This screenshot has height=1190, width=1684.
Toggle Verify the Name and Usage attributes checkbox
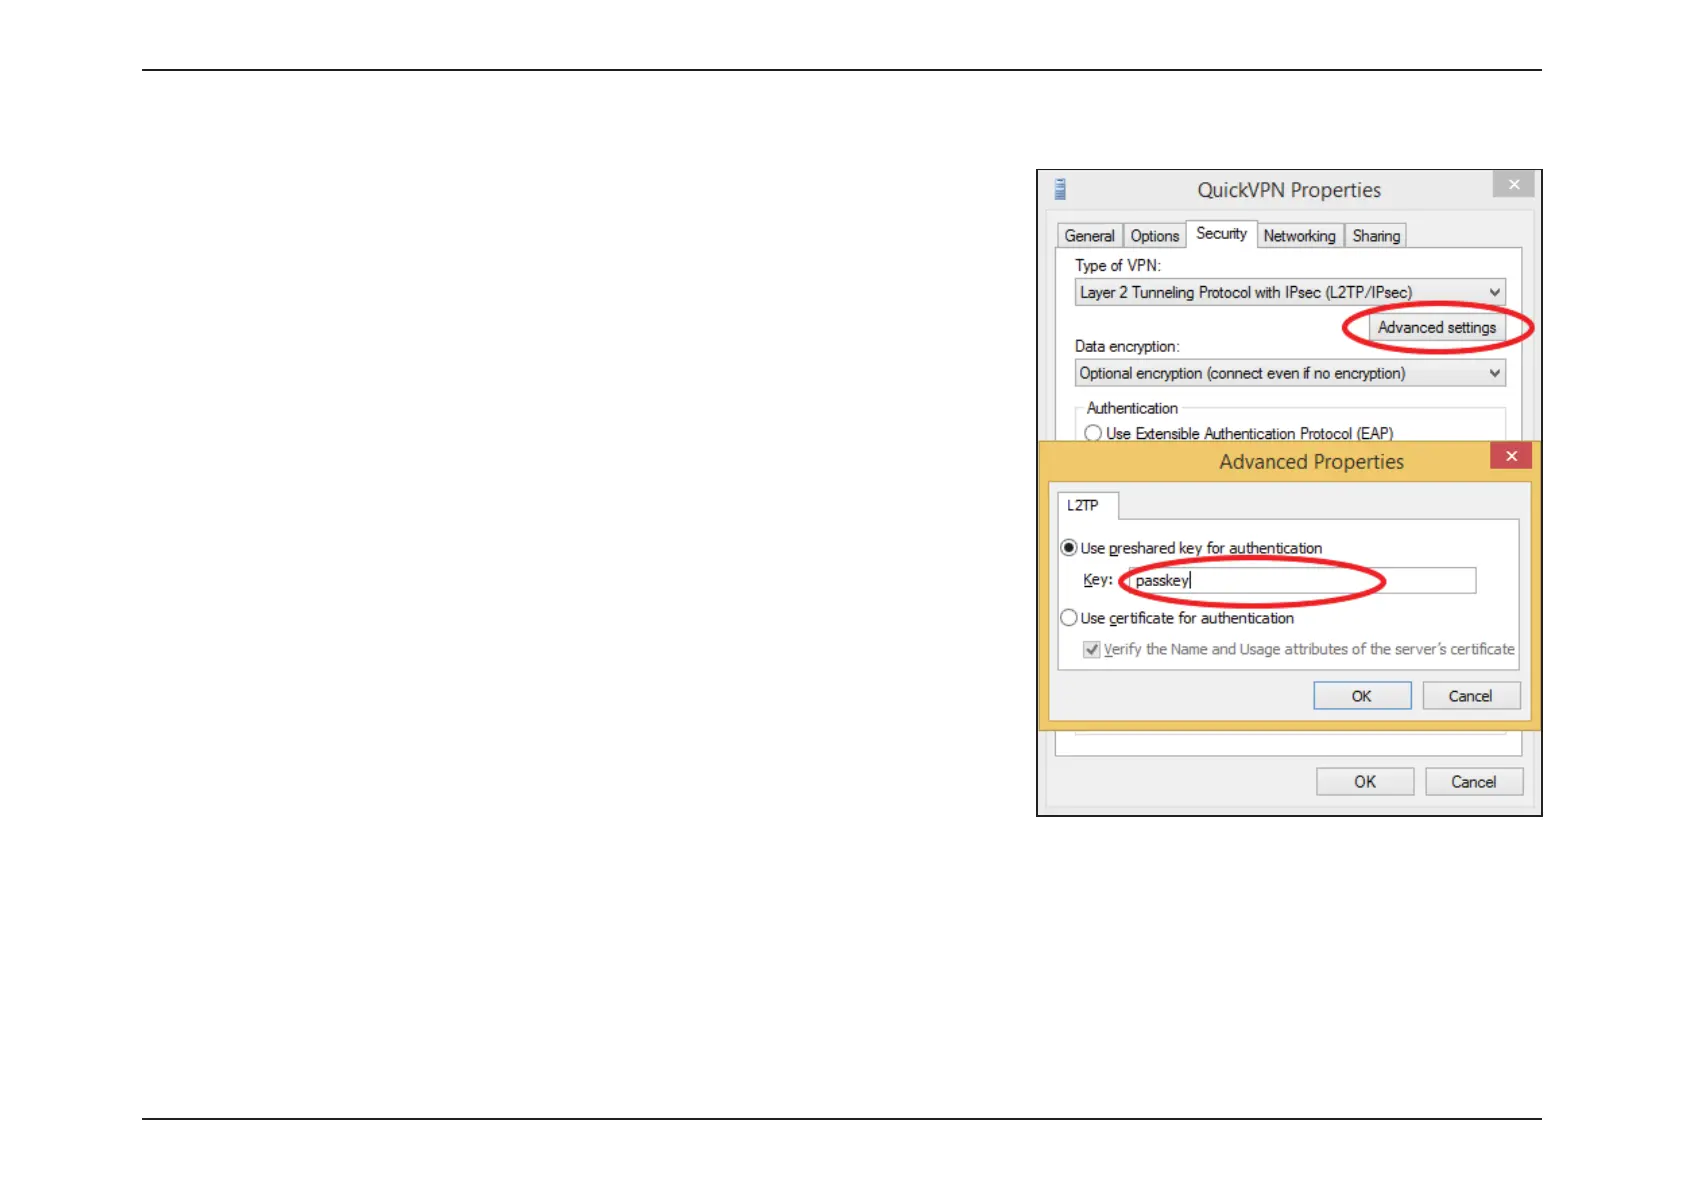1092,650
